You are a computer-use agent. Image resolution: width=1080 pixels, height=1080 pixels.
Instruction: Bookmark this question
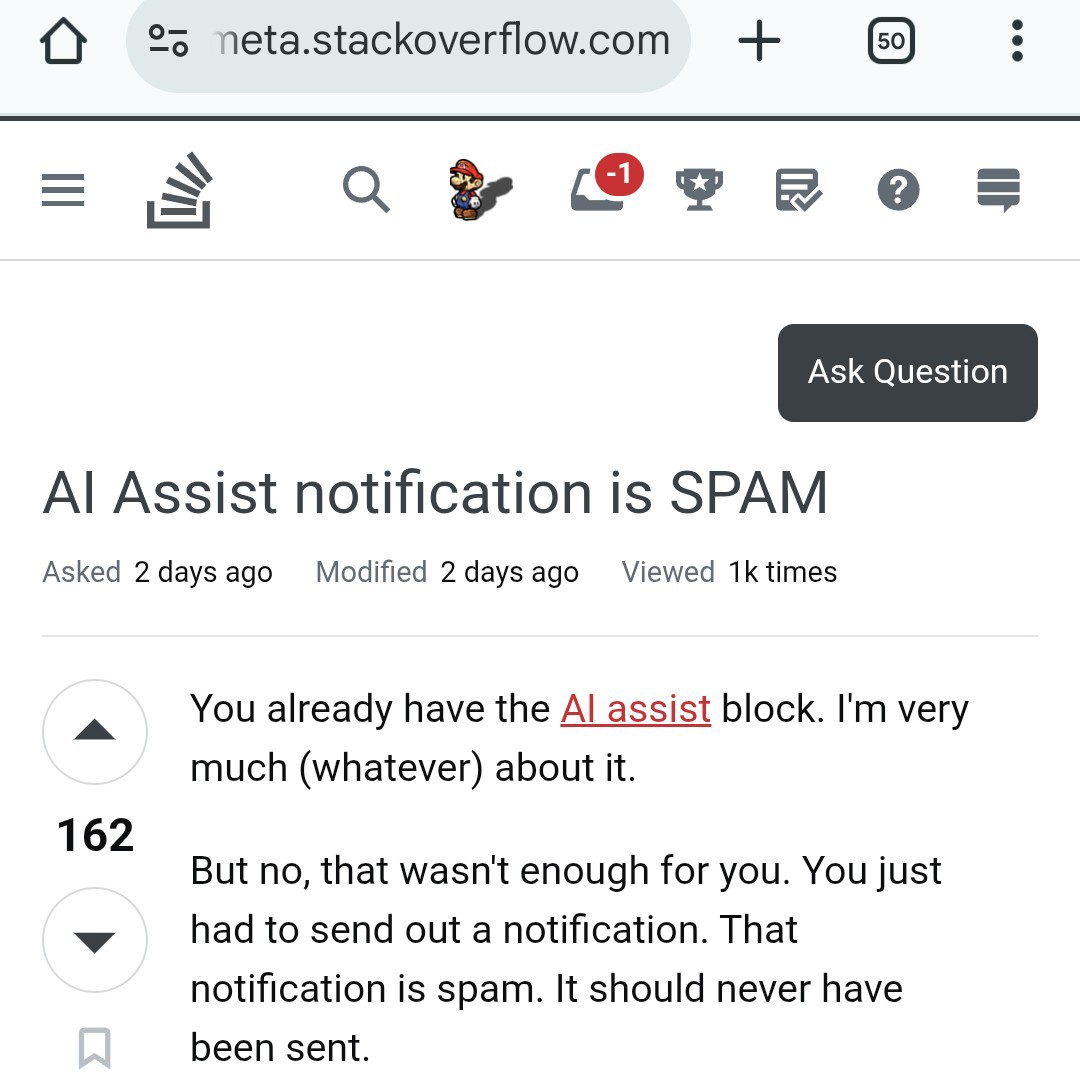point(95,1048)
